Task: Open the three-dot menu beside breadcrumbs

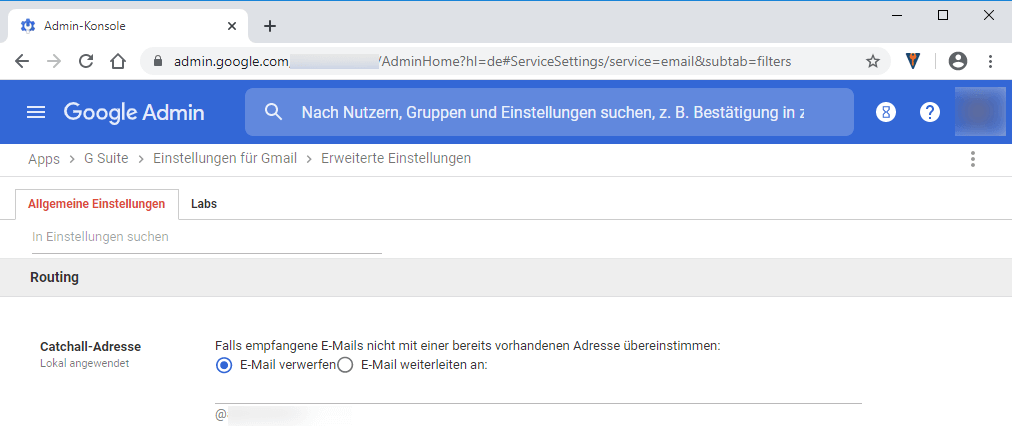Action: (x=973, y=159)
